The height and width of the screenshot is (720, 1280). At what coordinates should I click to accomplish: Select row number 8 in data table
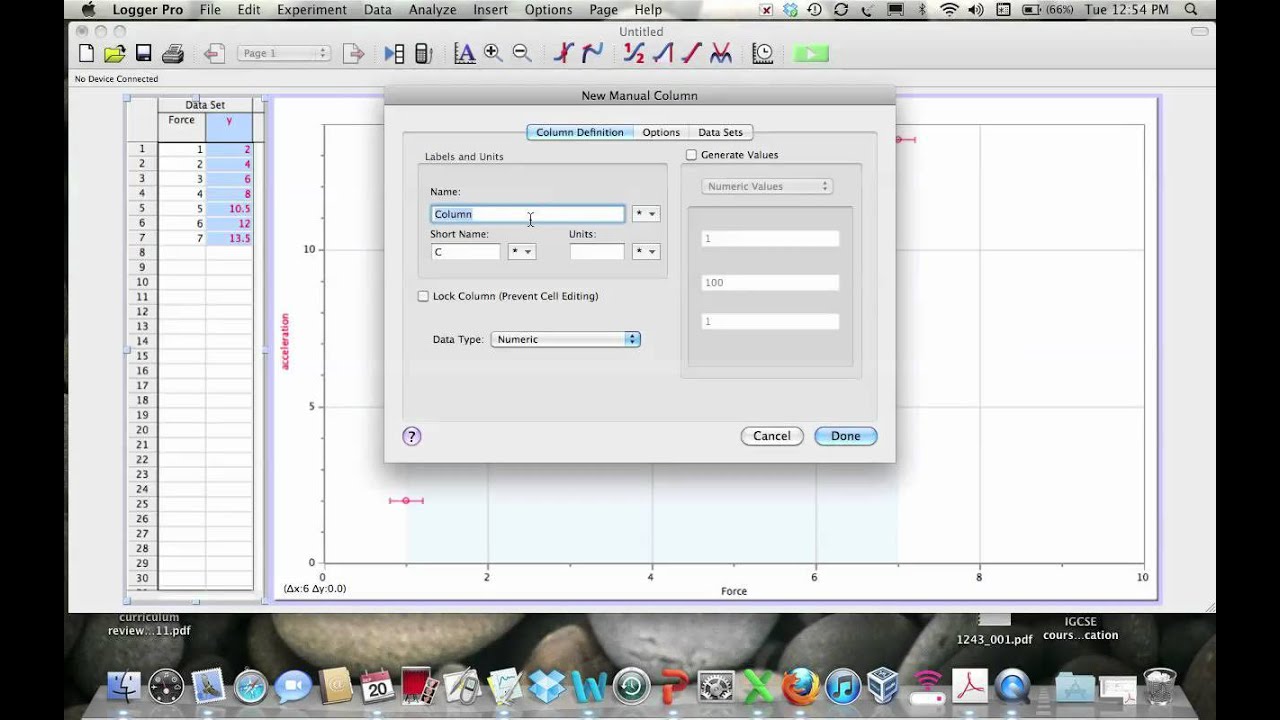pos(142,253)
